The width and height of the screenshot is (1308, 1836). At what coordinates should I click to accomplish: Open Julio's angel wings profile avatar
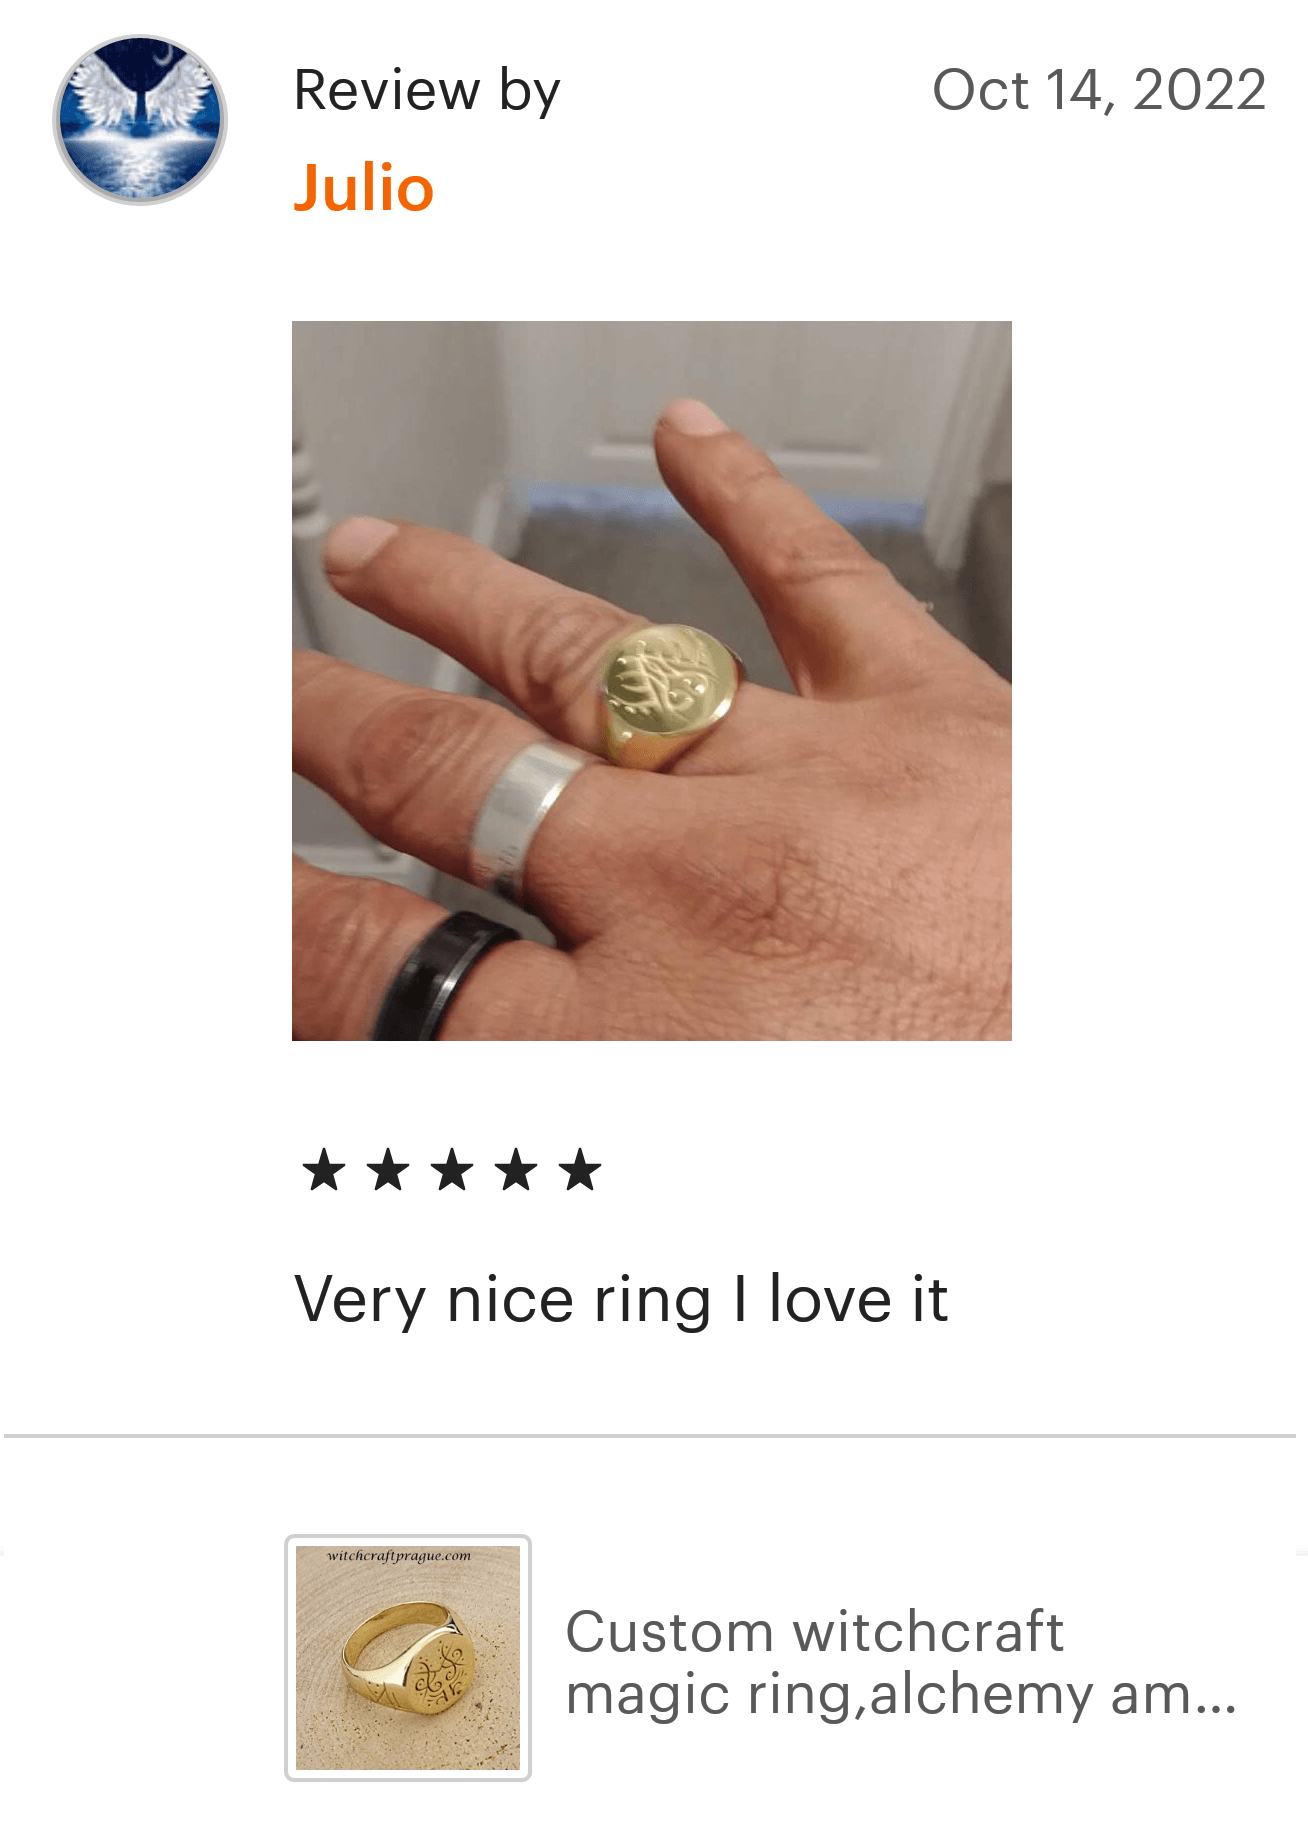[140, 120]
